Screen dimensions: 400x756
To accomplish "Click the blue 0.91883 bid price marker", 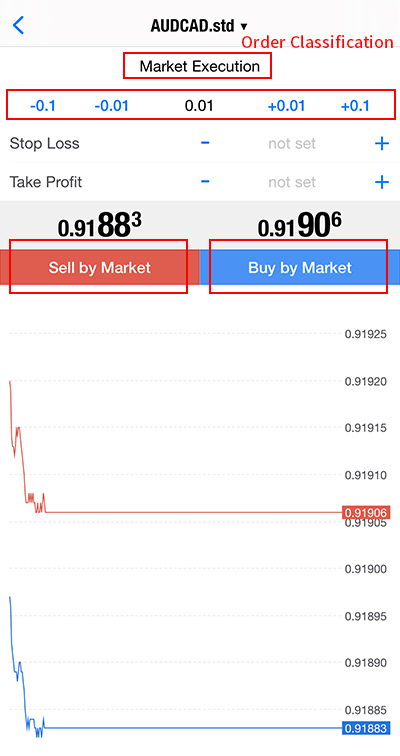I will click(365, 728).
